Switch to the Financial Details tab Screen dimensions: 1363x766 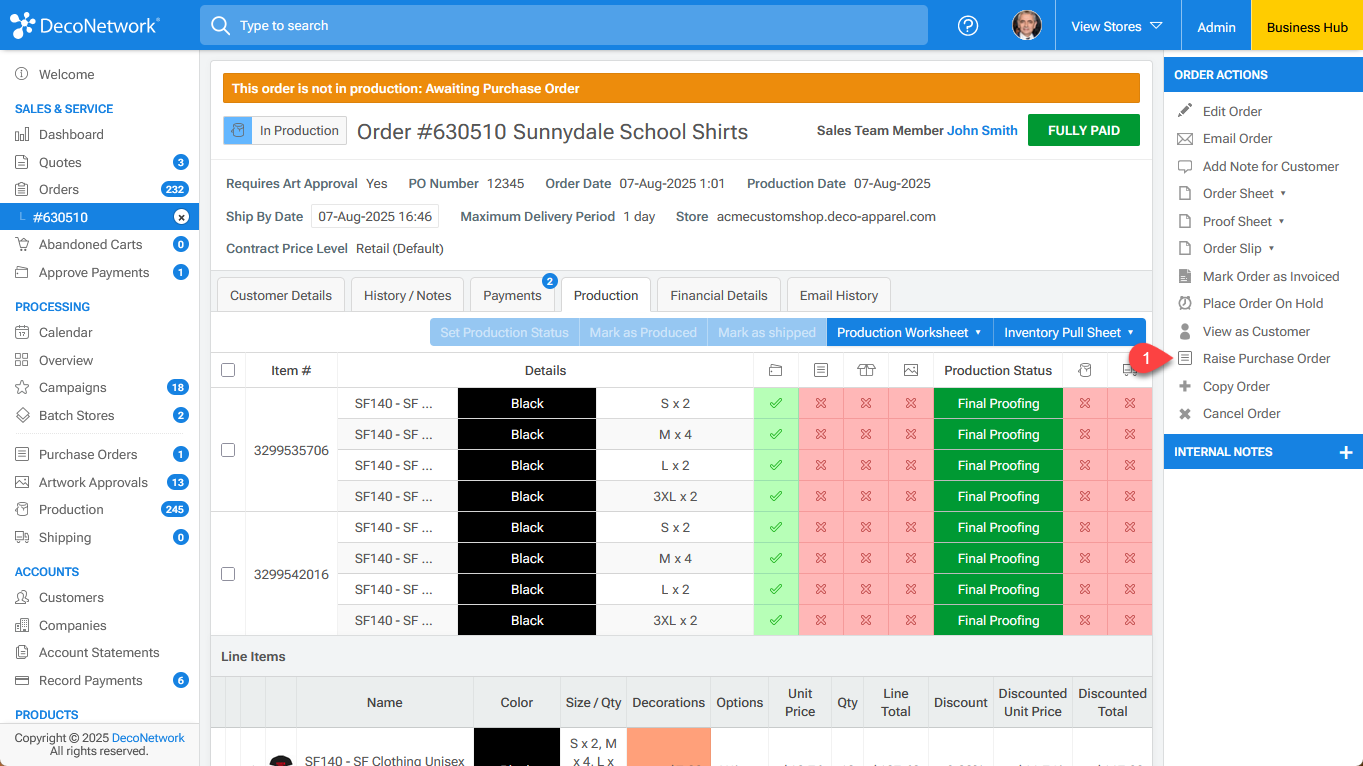tap(718, 295)
